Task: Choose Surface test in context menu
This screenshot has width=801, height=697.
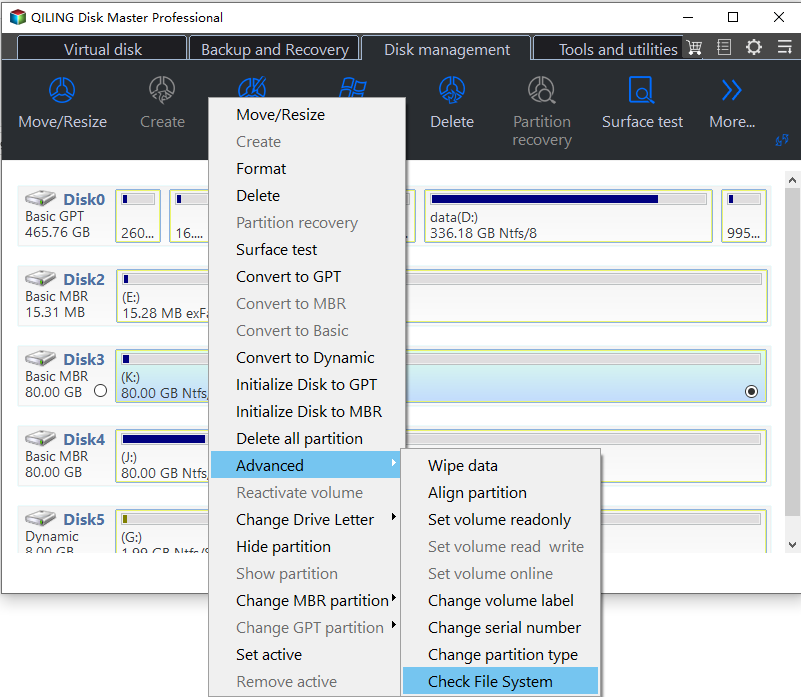Action: 305,249
